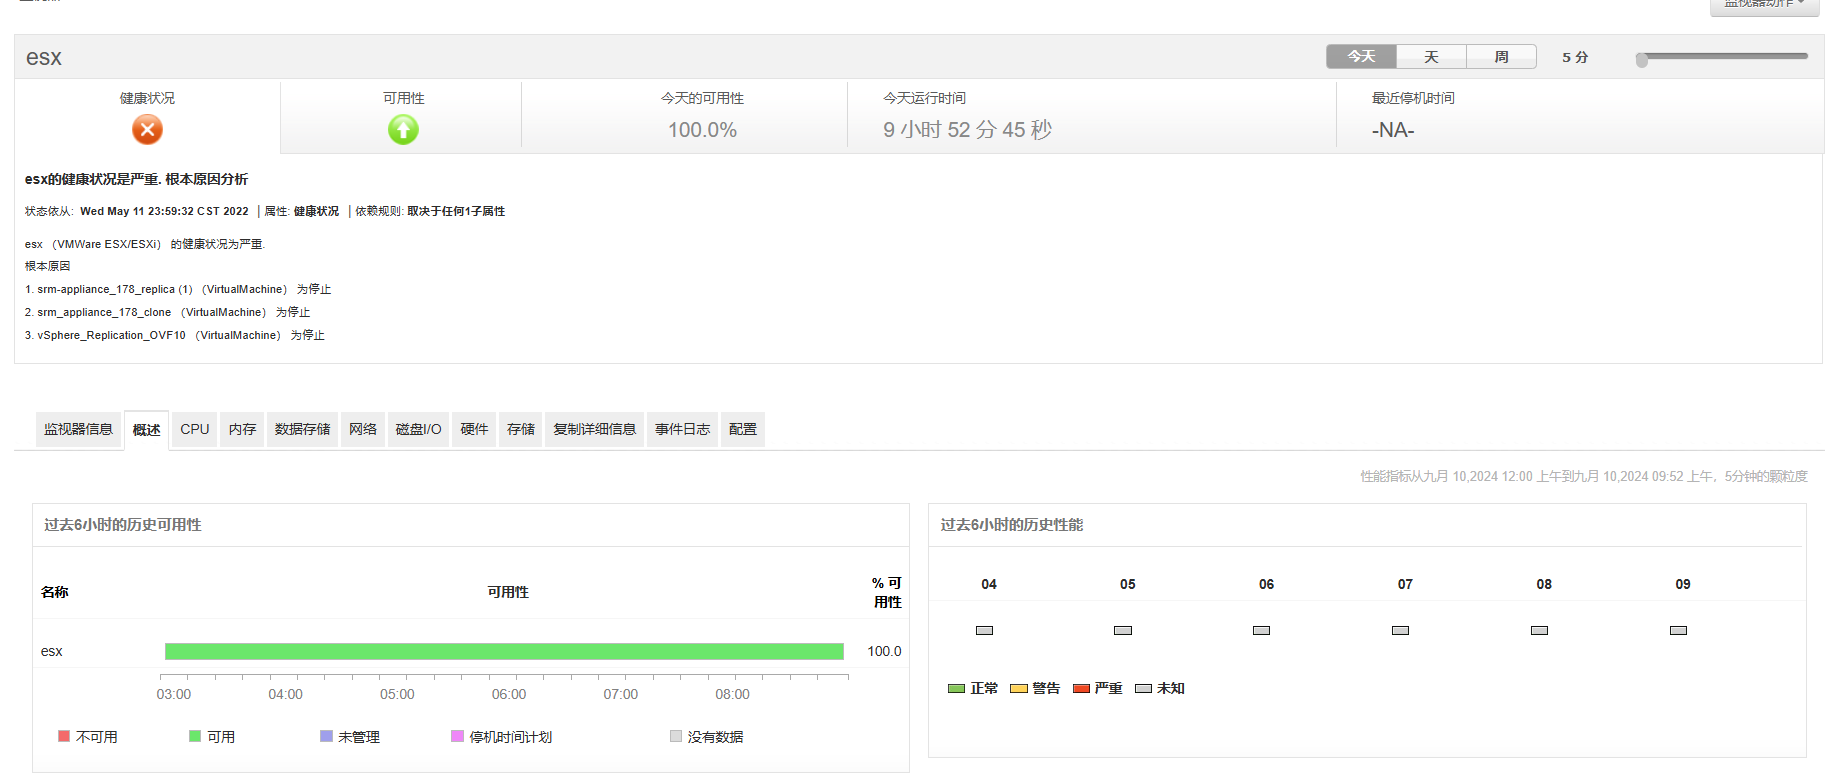Open the CPU tab
1843x783 pixels.
[x=195, y=429]
